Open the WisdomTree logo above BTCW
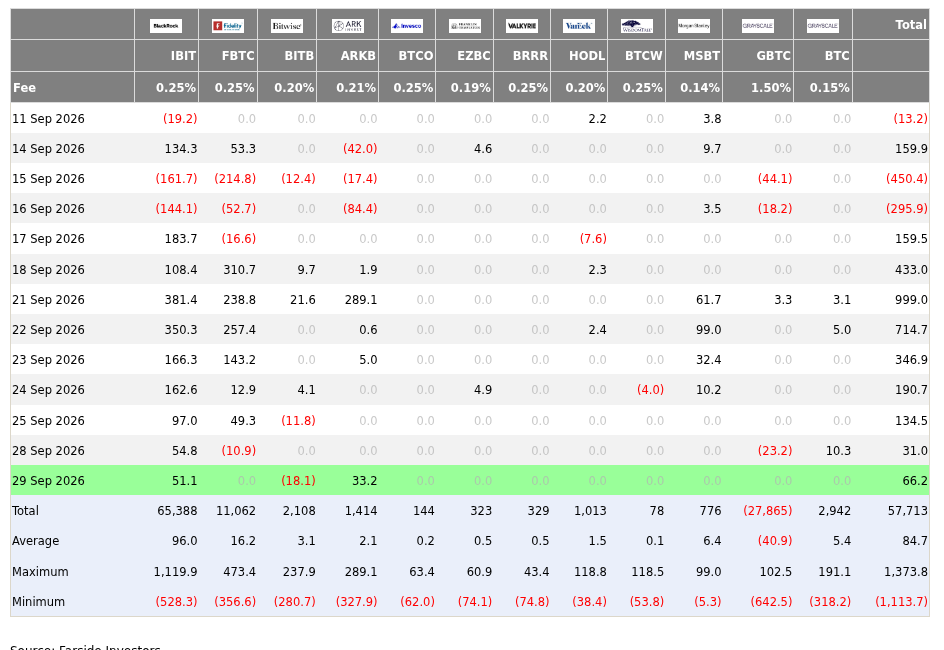Image resolution: width=944 pixels, height=650 pixels. tap(636, 26)
